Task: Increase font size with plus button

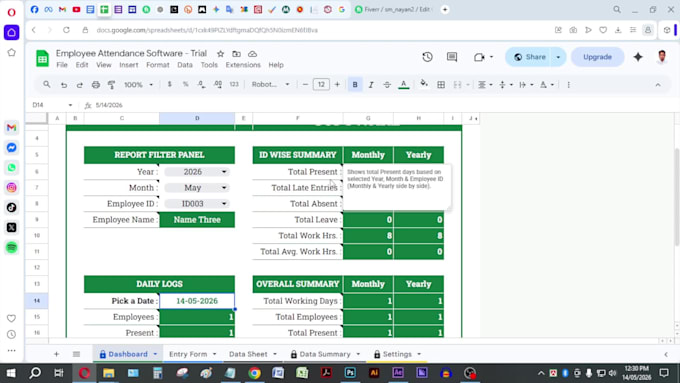Action: [x=337, y=85]
